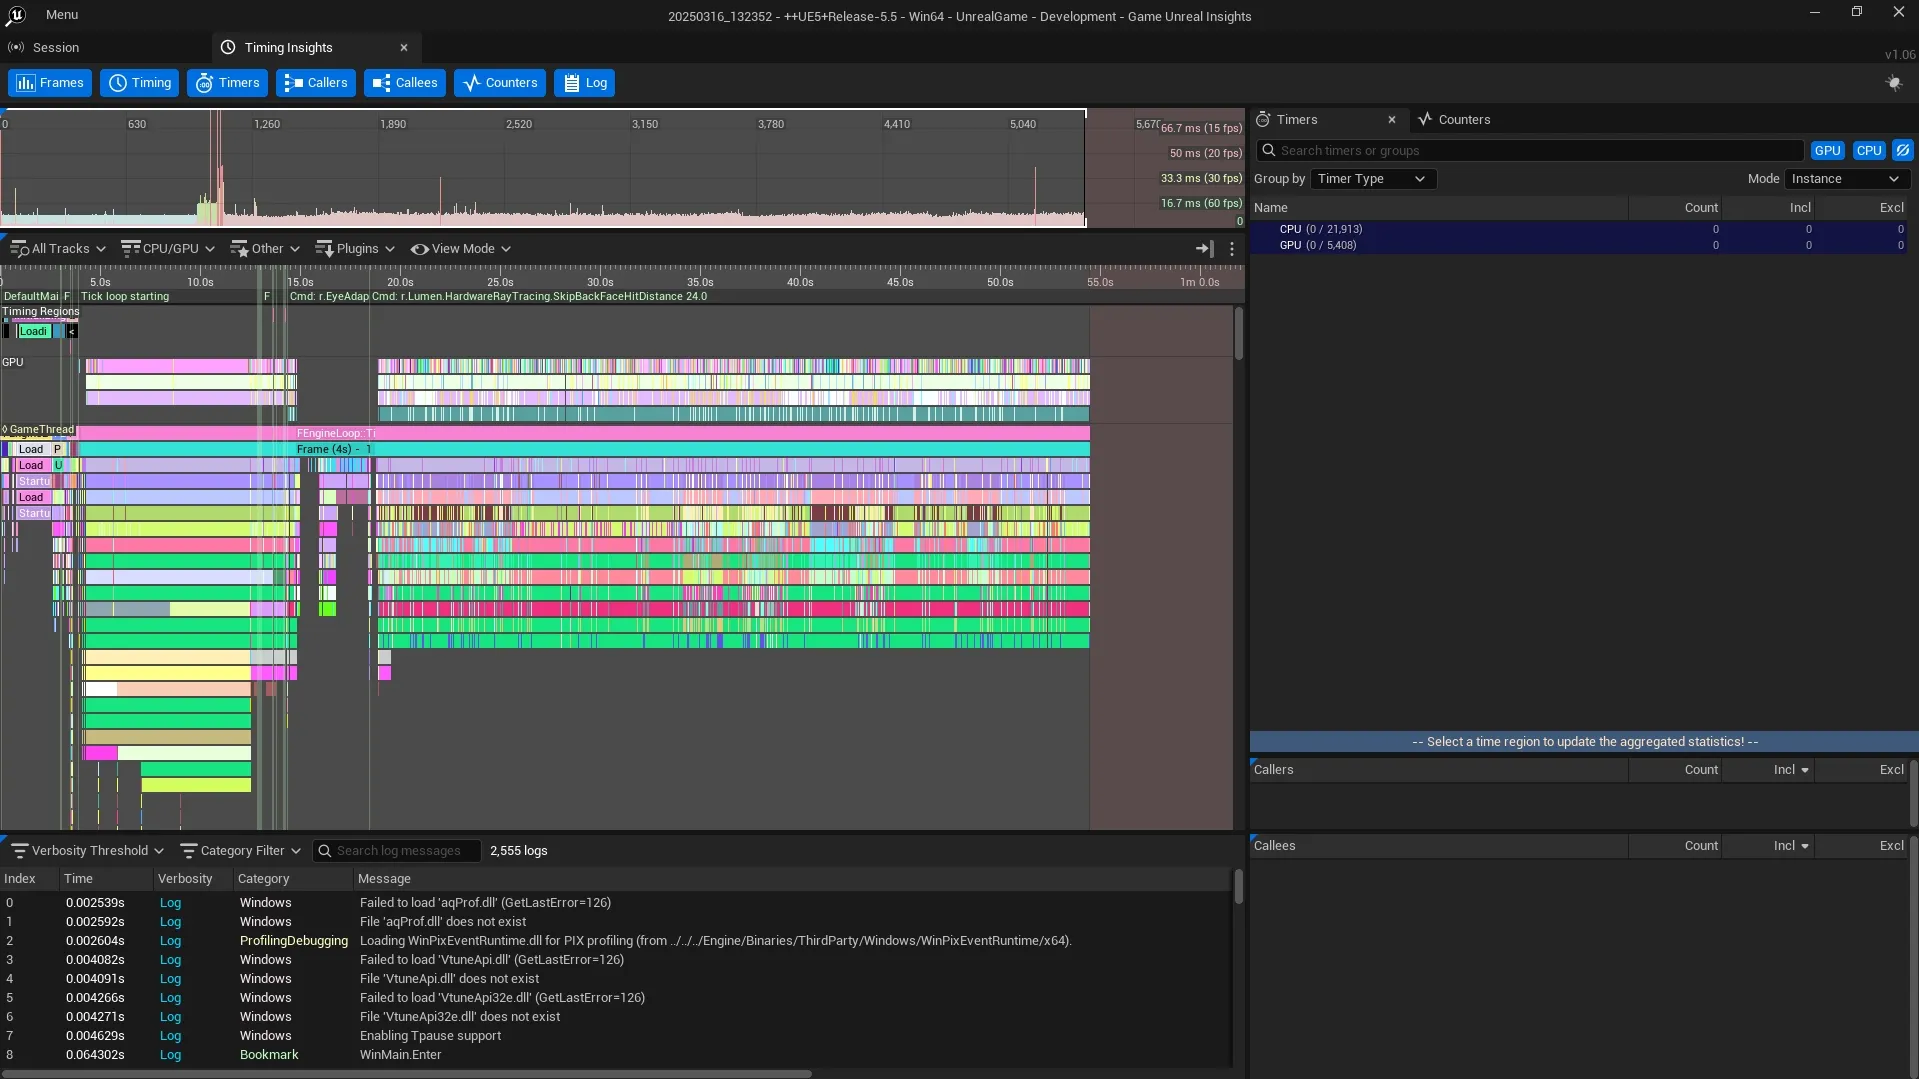Open the CPU/GPU tracks dropdown
Viewport: 1919px width, 1079px height.
[x=168, y=249]
